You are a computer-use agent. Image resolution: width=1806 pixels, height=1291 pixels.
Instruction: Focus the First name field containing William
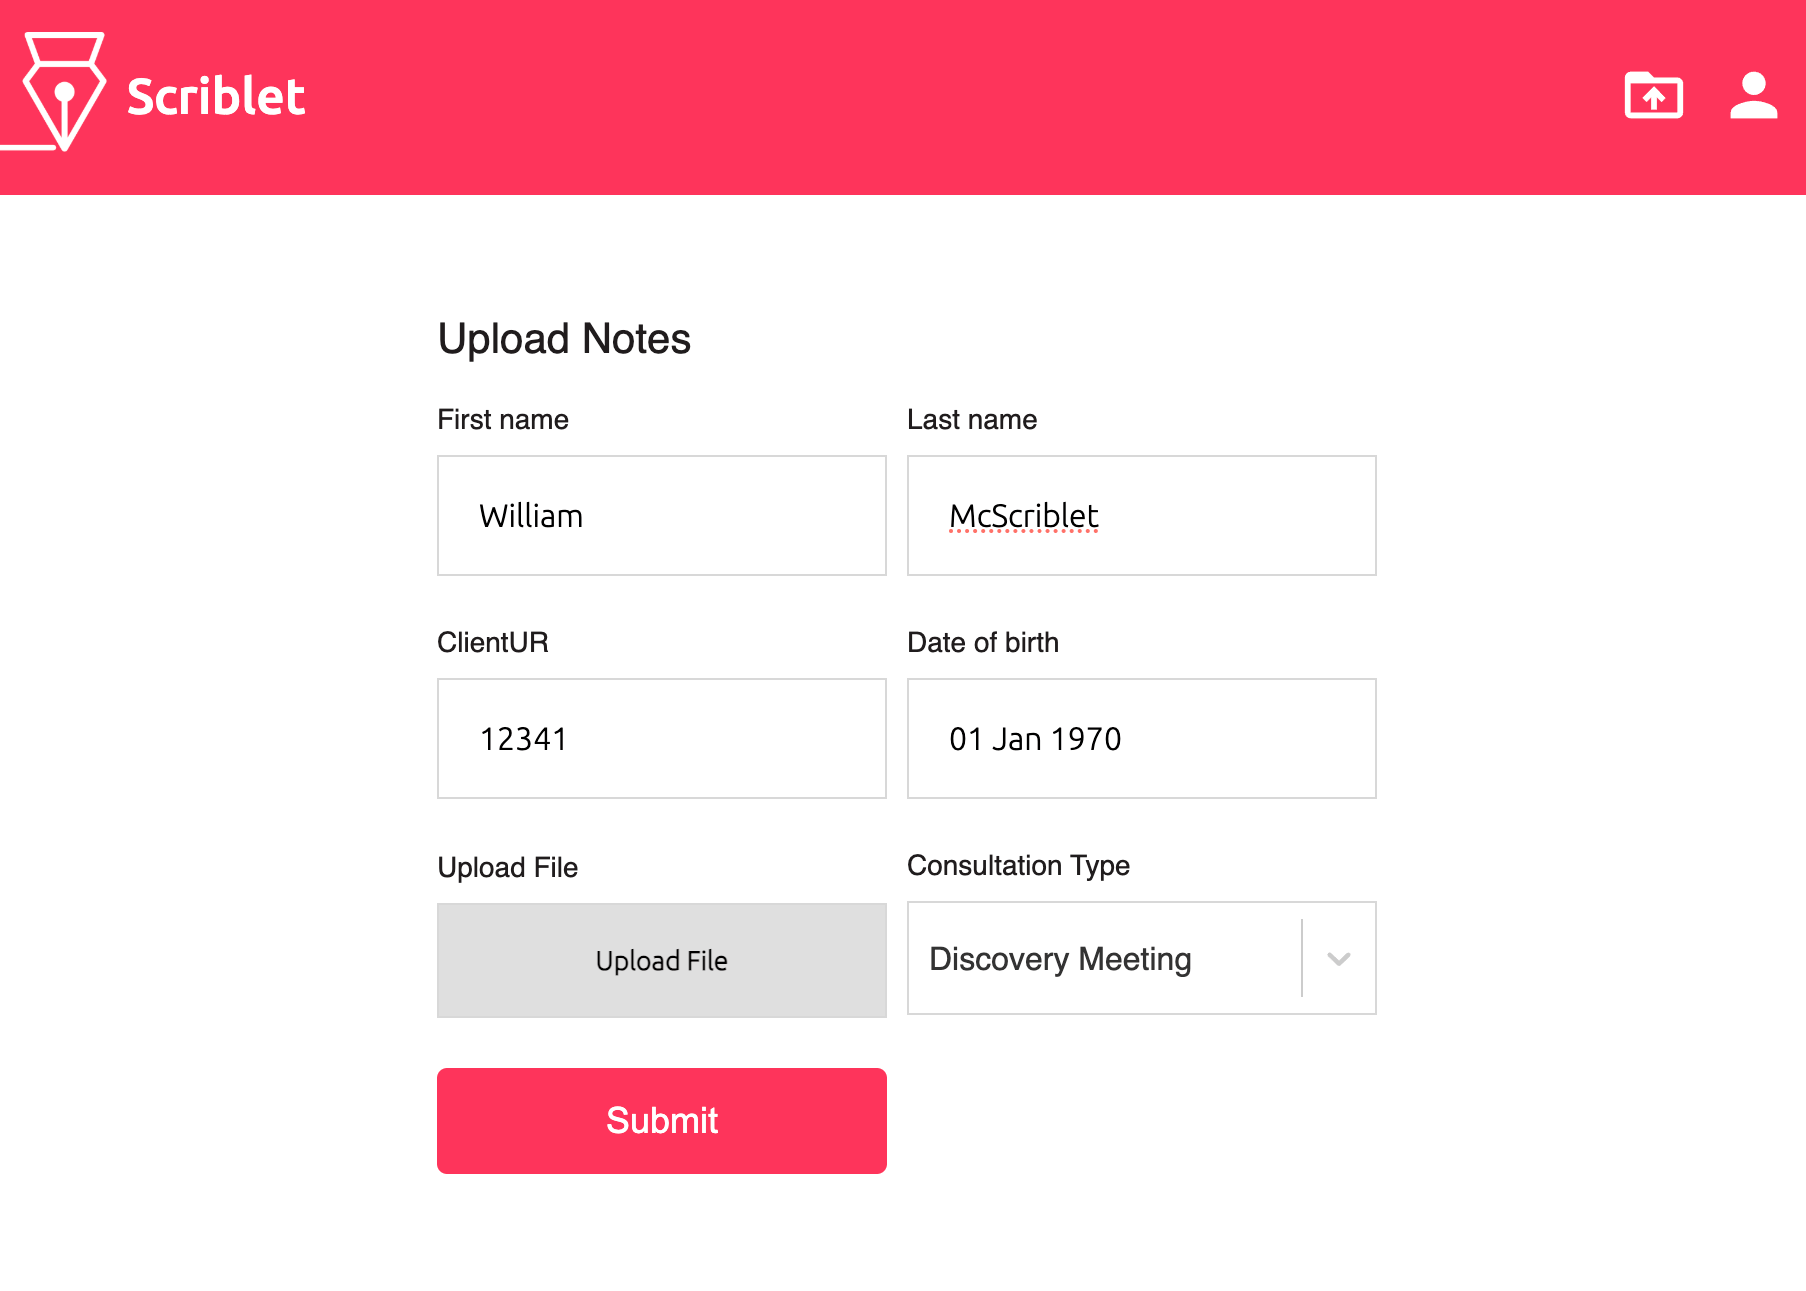coord(661,515)
